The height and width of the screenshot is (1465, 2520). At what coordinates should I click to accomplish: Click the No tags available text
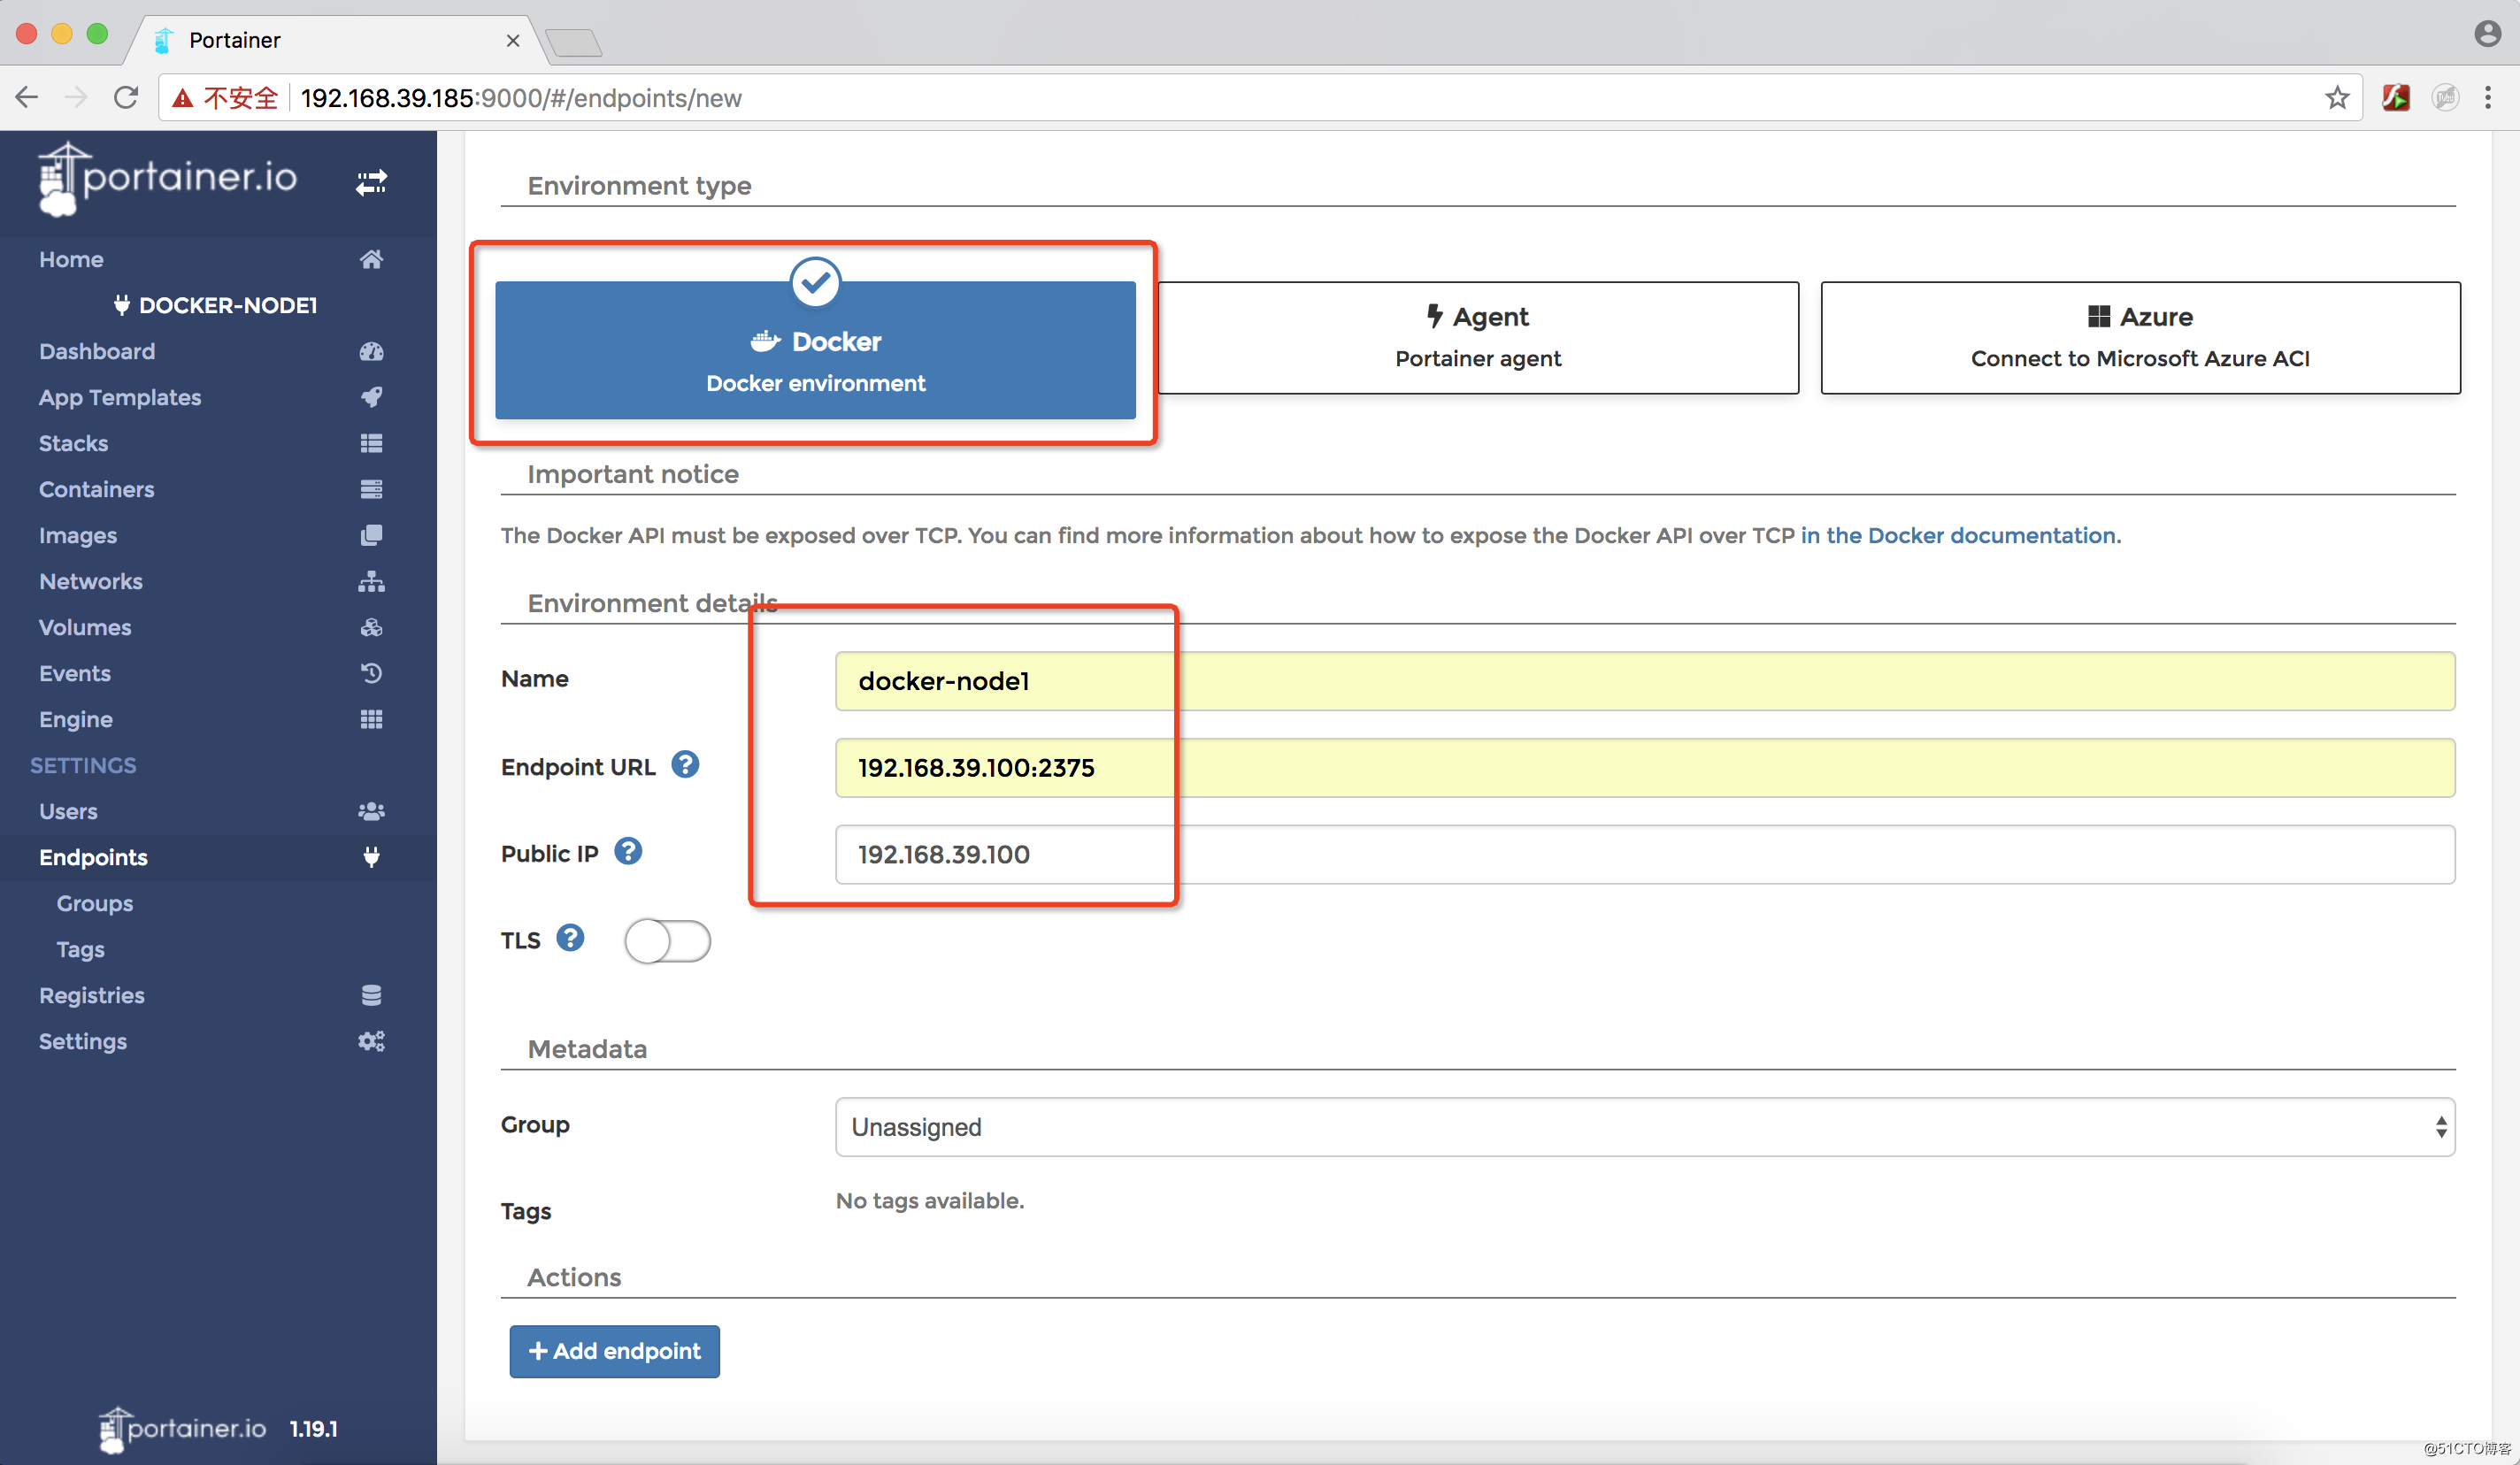pyautogui.click(x=930, y=1200)
